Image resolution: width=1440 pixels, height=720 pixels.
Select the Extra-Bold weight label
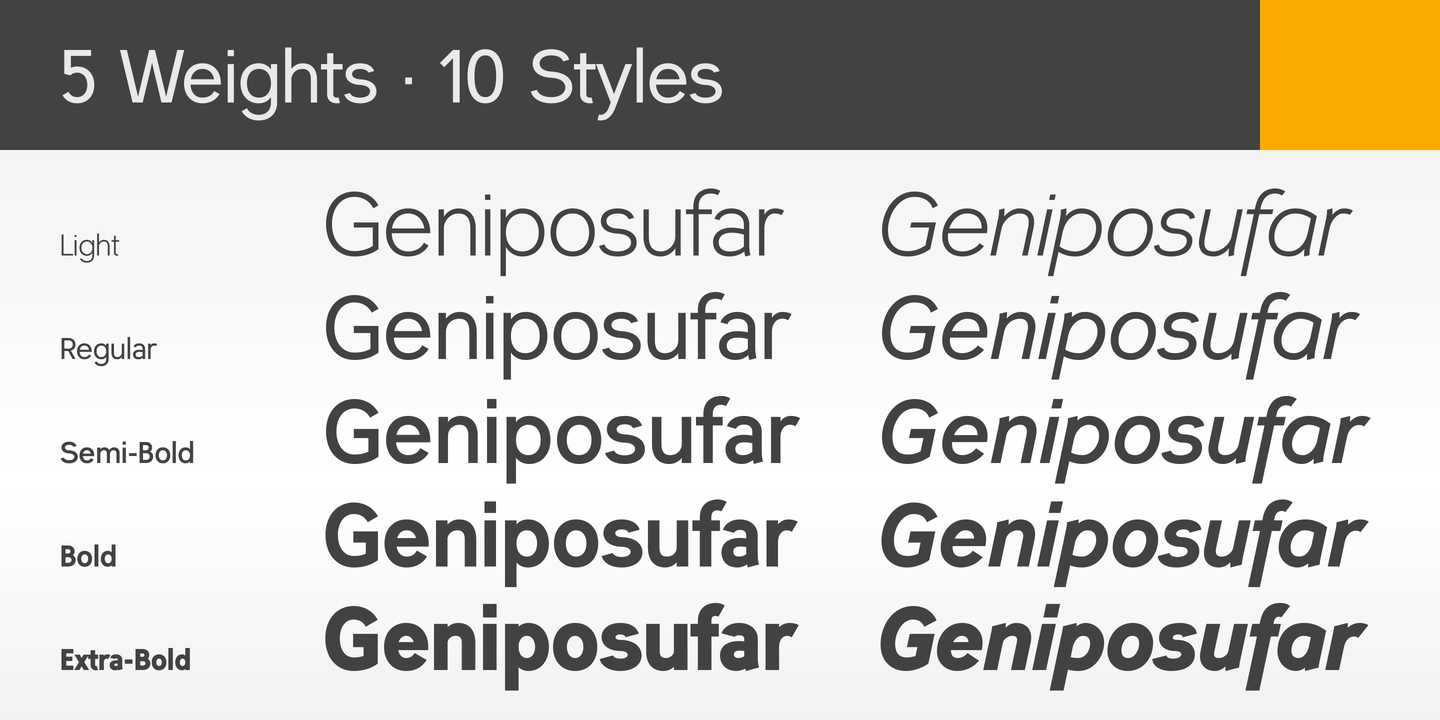click(125, 660)
